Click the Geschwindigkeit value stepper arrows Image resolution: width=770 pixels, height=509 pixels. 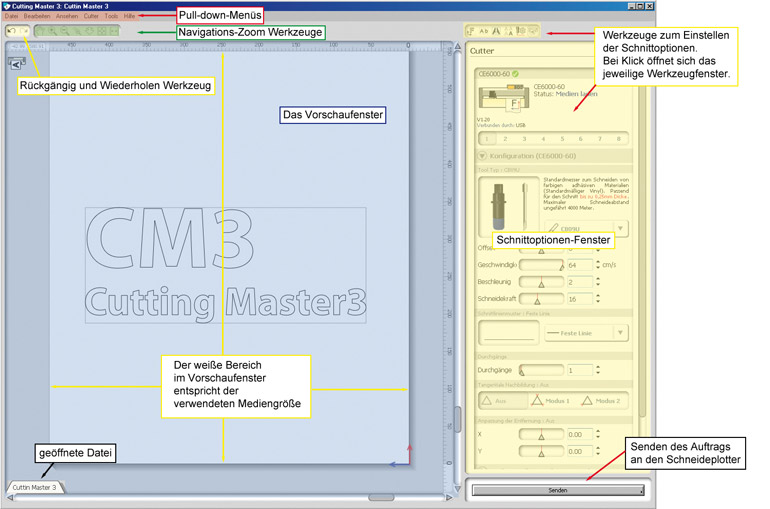tap(598, 265)
